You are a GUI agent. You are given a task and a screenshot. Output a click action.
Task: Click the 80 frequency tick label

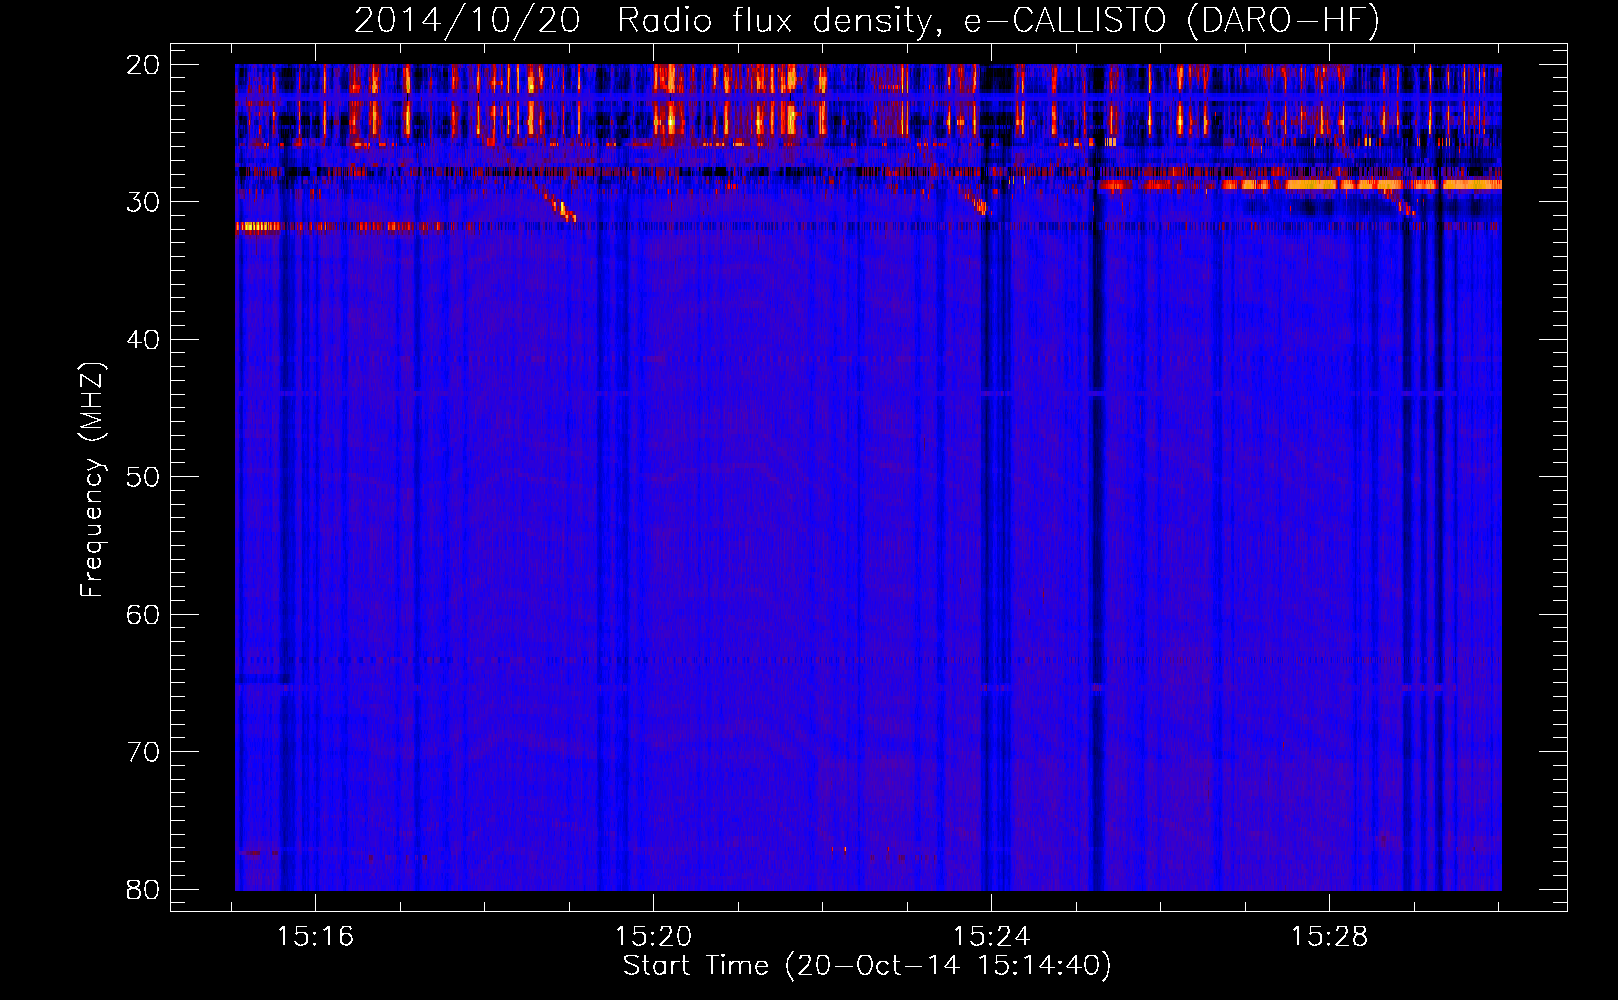[x=143, y=890]
